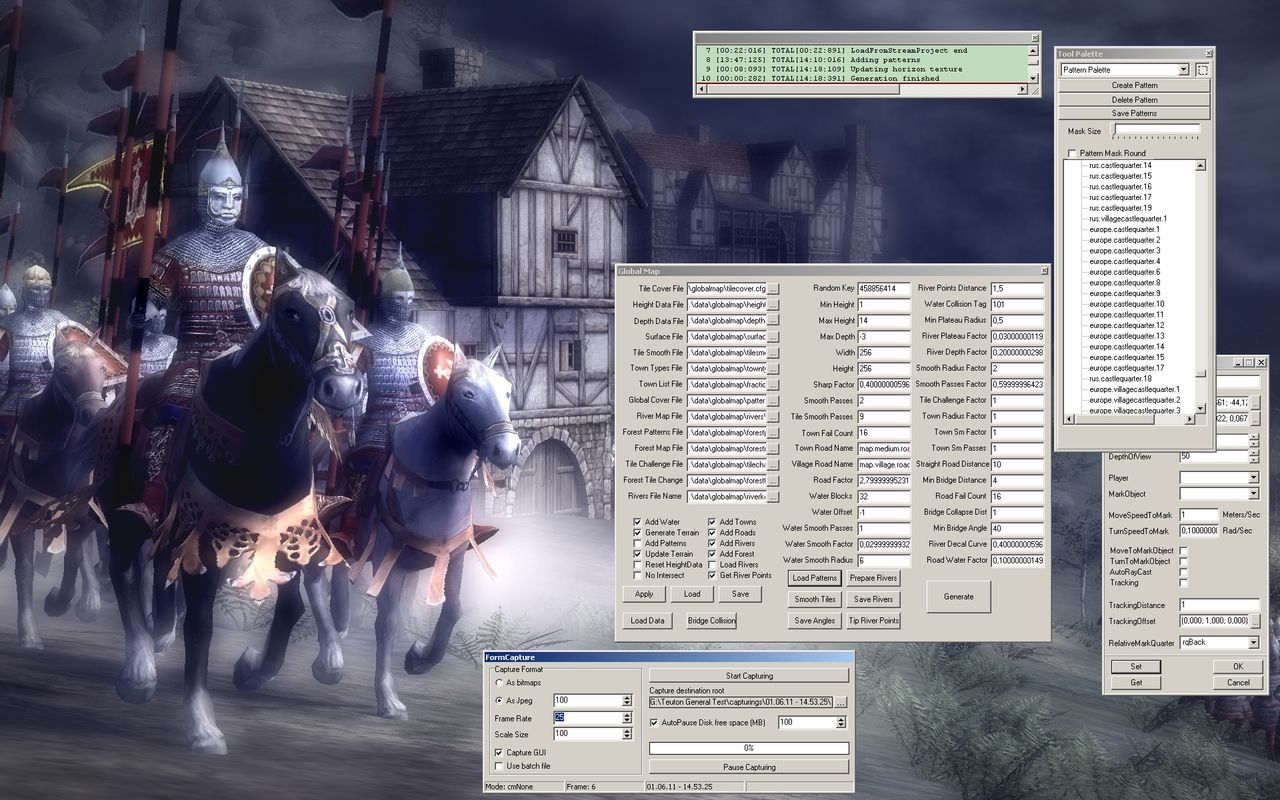Enable the Add Patterns checkbox
The height and width of the screenshot is (800, 1280).
pos(638,544)
